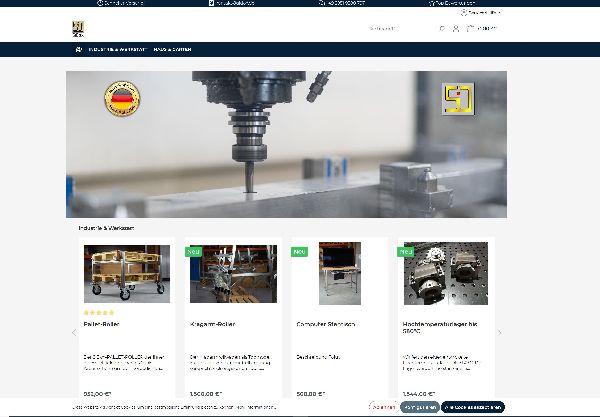The height and width of the screenshot is (417, 600).
Task: Open the Computer Stehtisch product title
Action: (x=328, y=325)
